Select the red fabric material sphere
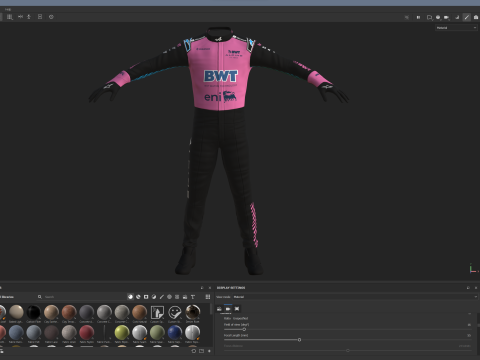The image size is (480, 360). (x=87, y=332)
